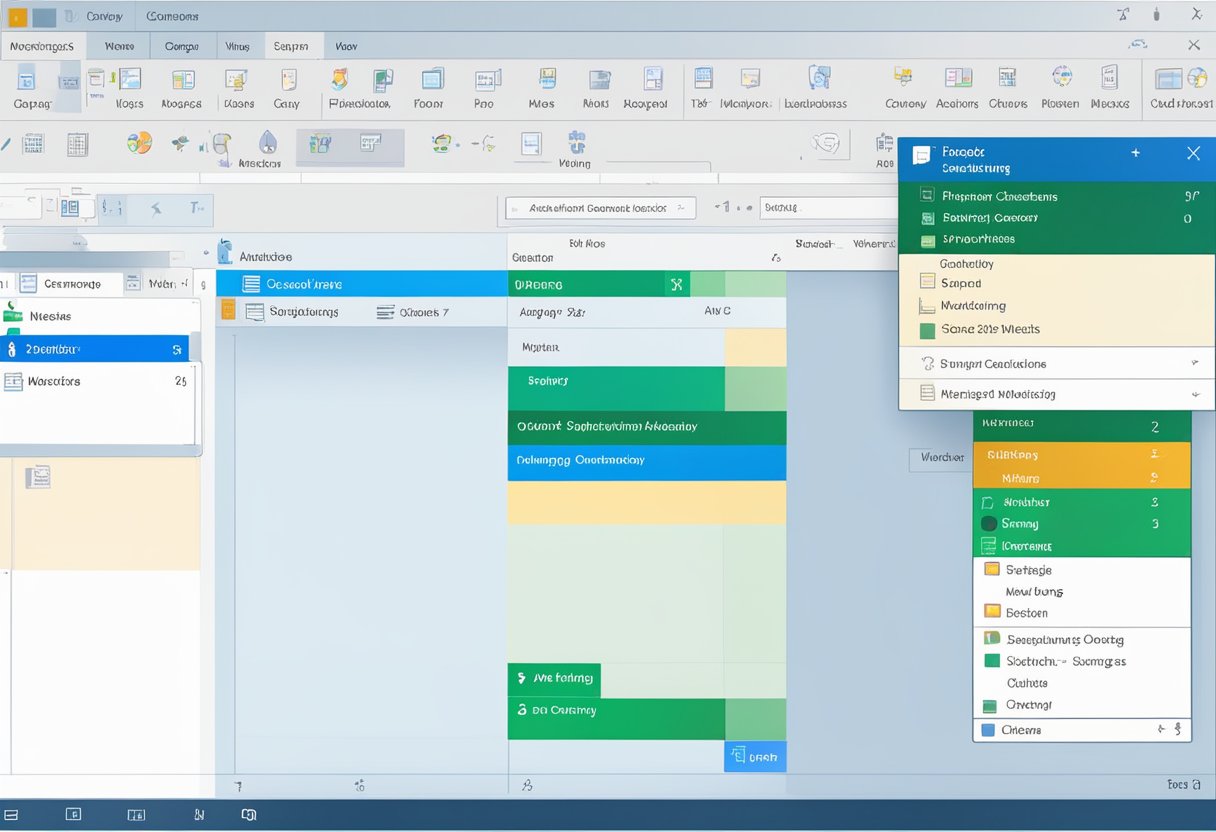Switch to the View ribbon tab
1216x832 pixels.
[x=345, y=46]
